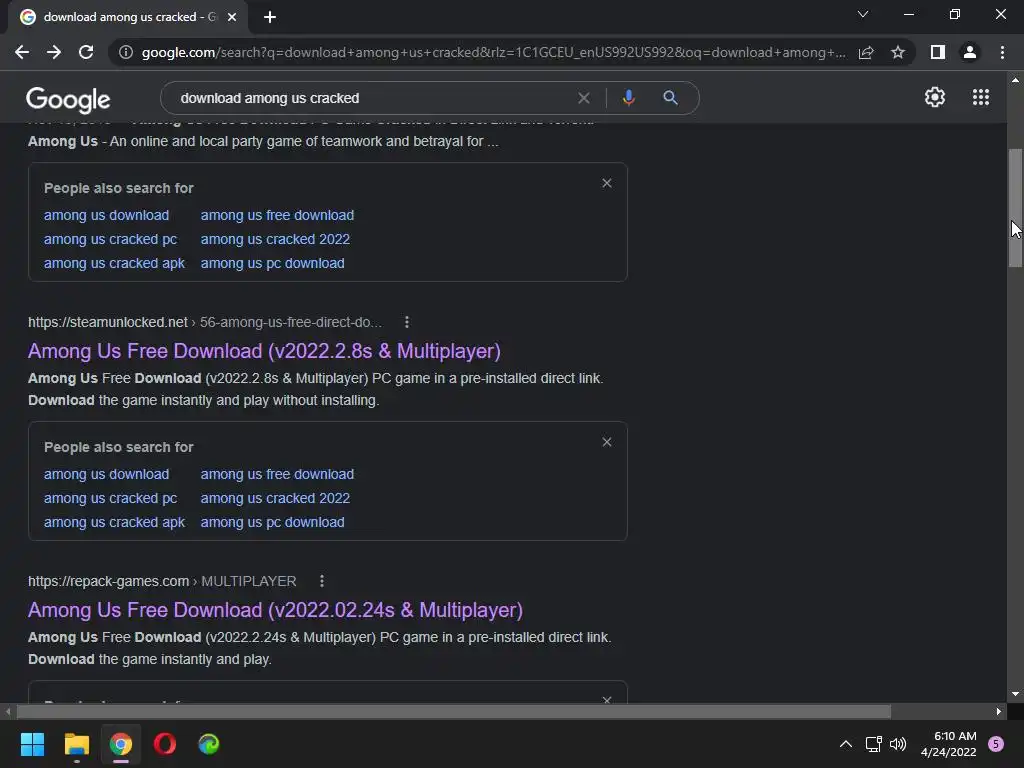Go back to the previous page
This screenshot has width=1024, height=768.
tap(22, 52)
